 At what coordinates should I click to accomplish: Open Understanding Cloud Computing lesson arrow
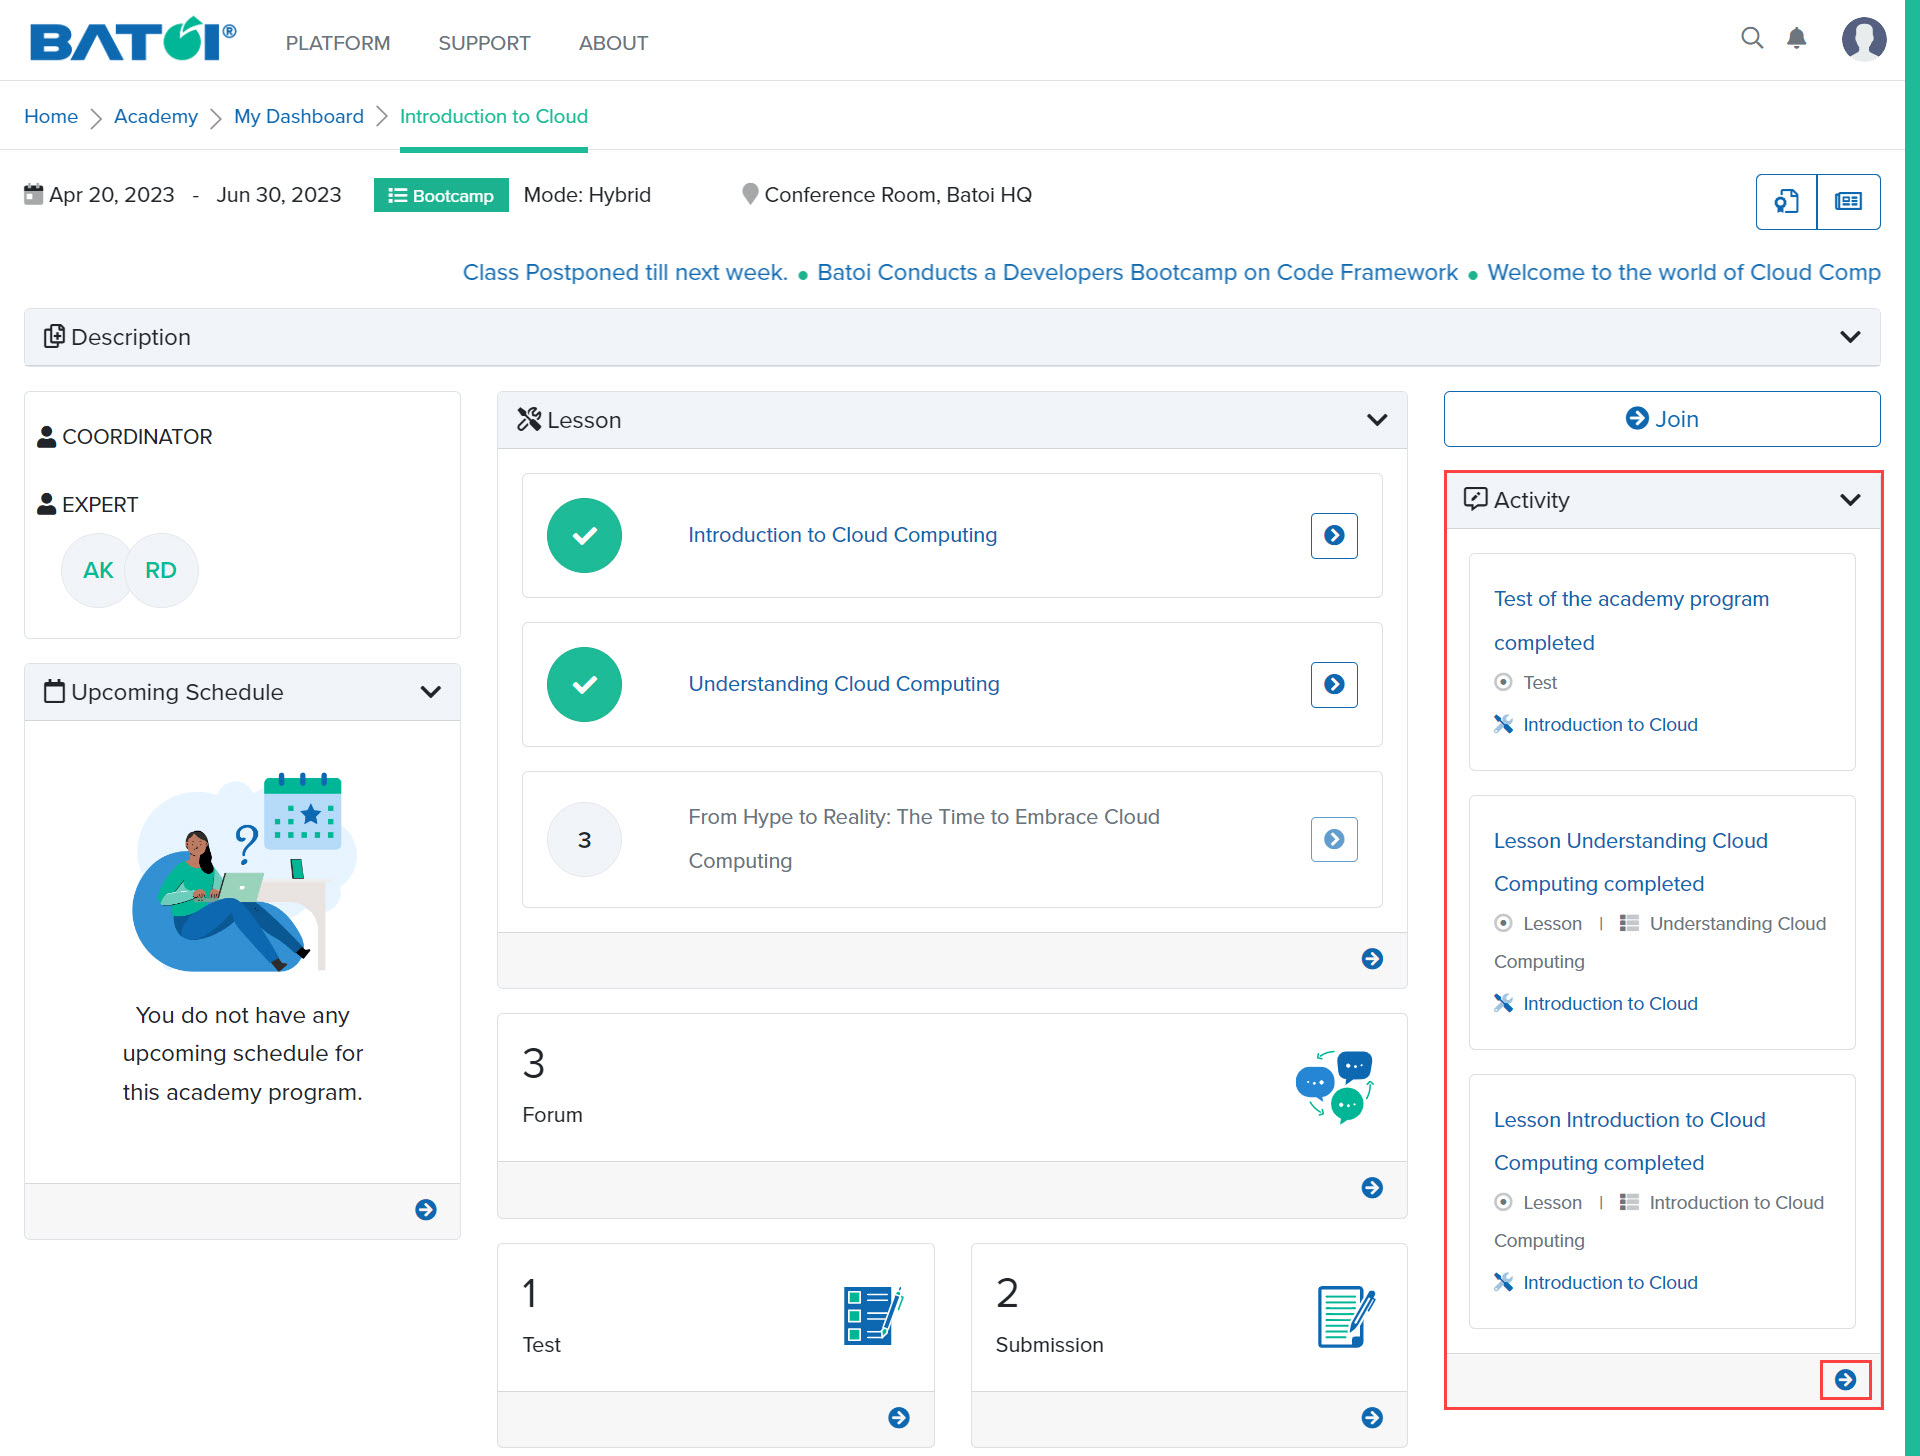(1334, 685)
